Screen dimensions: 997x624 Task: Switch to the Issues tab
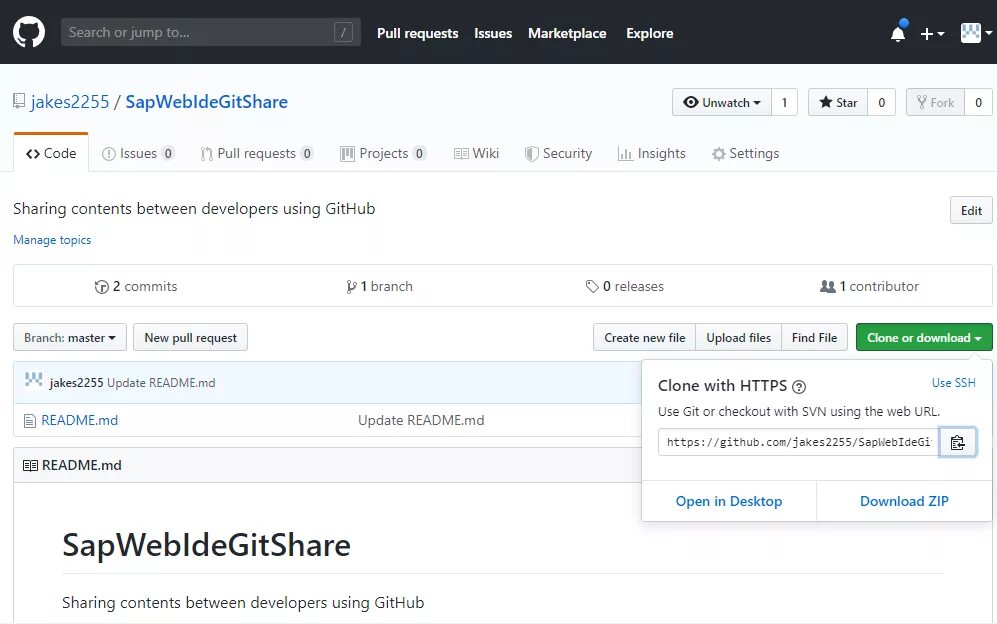point(138,154)
